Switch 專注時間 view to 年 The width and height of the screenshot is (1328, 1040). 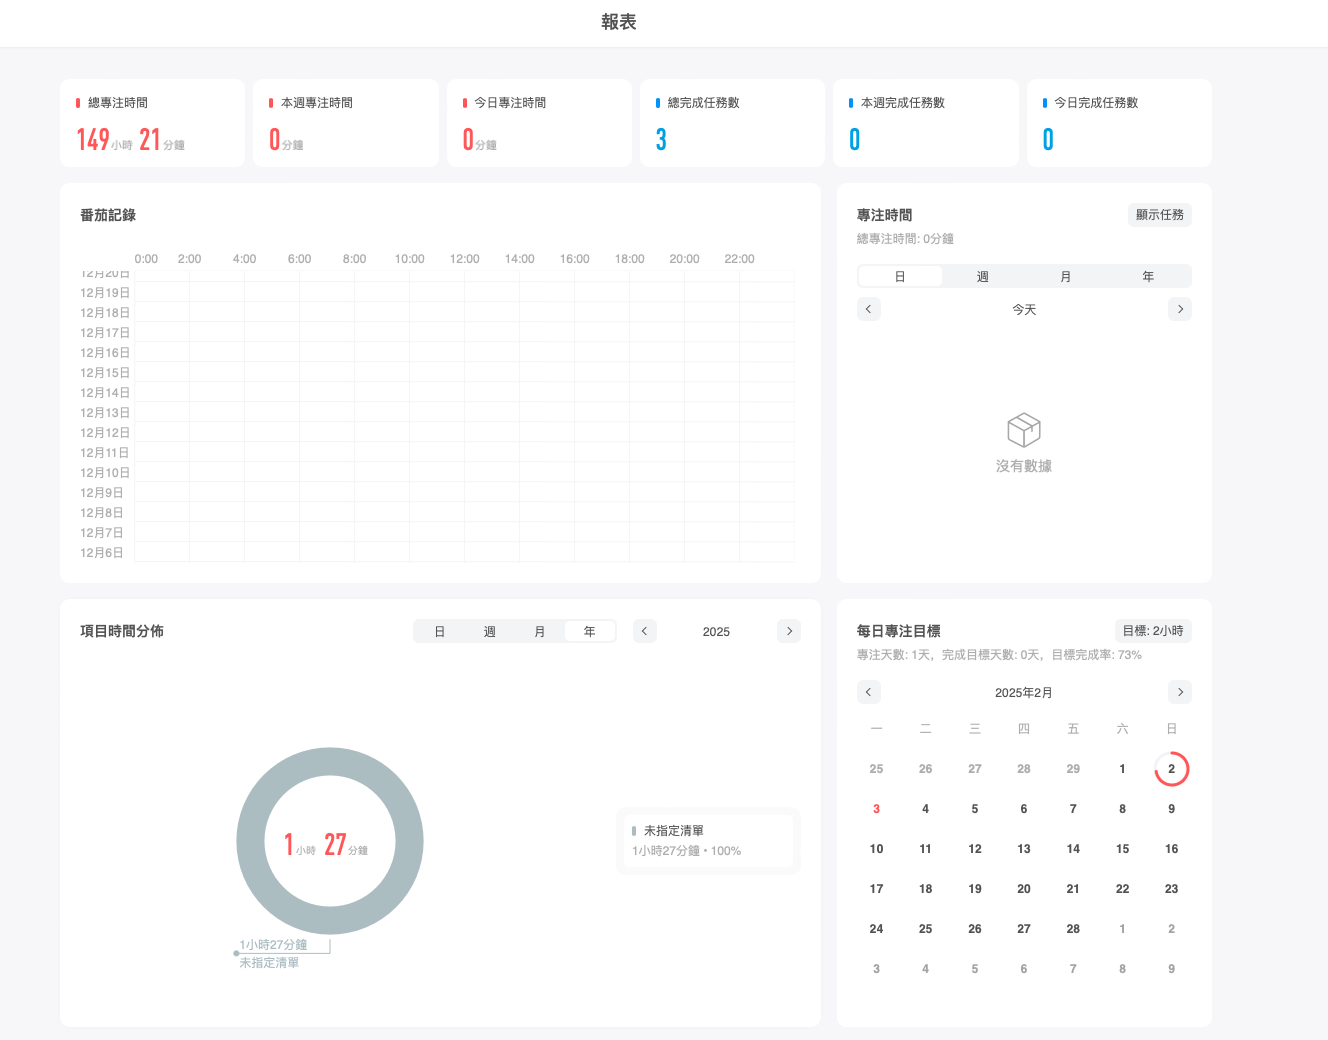click(x=1148, y=275)
